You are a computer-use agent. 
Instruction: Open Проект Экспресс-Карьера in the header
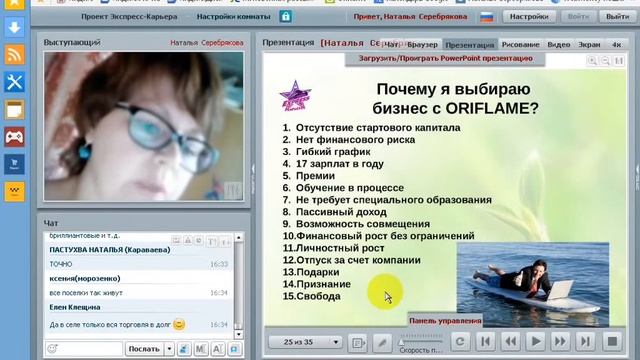tap(129, 17)
